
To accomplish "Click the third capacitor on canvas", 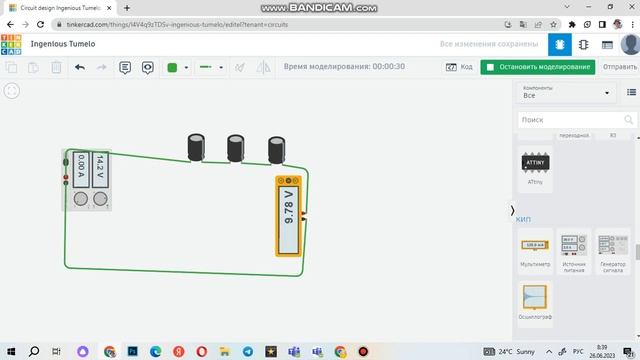I will point(276,150).
